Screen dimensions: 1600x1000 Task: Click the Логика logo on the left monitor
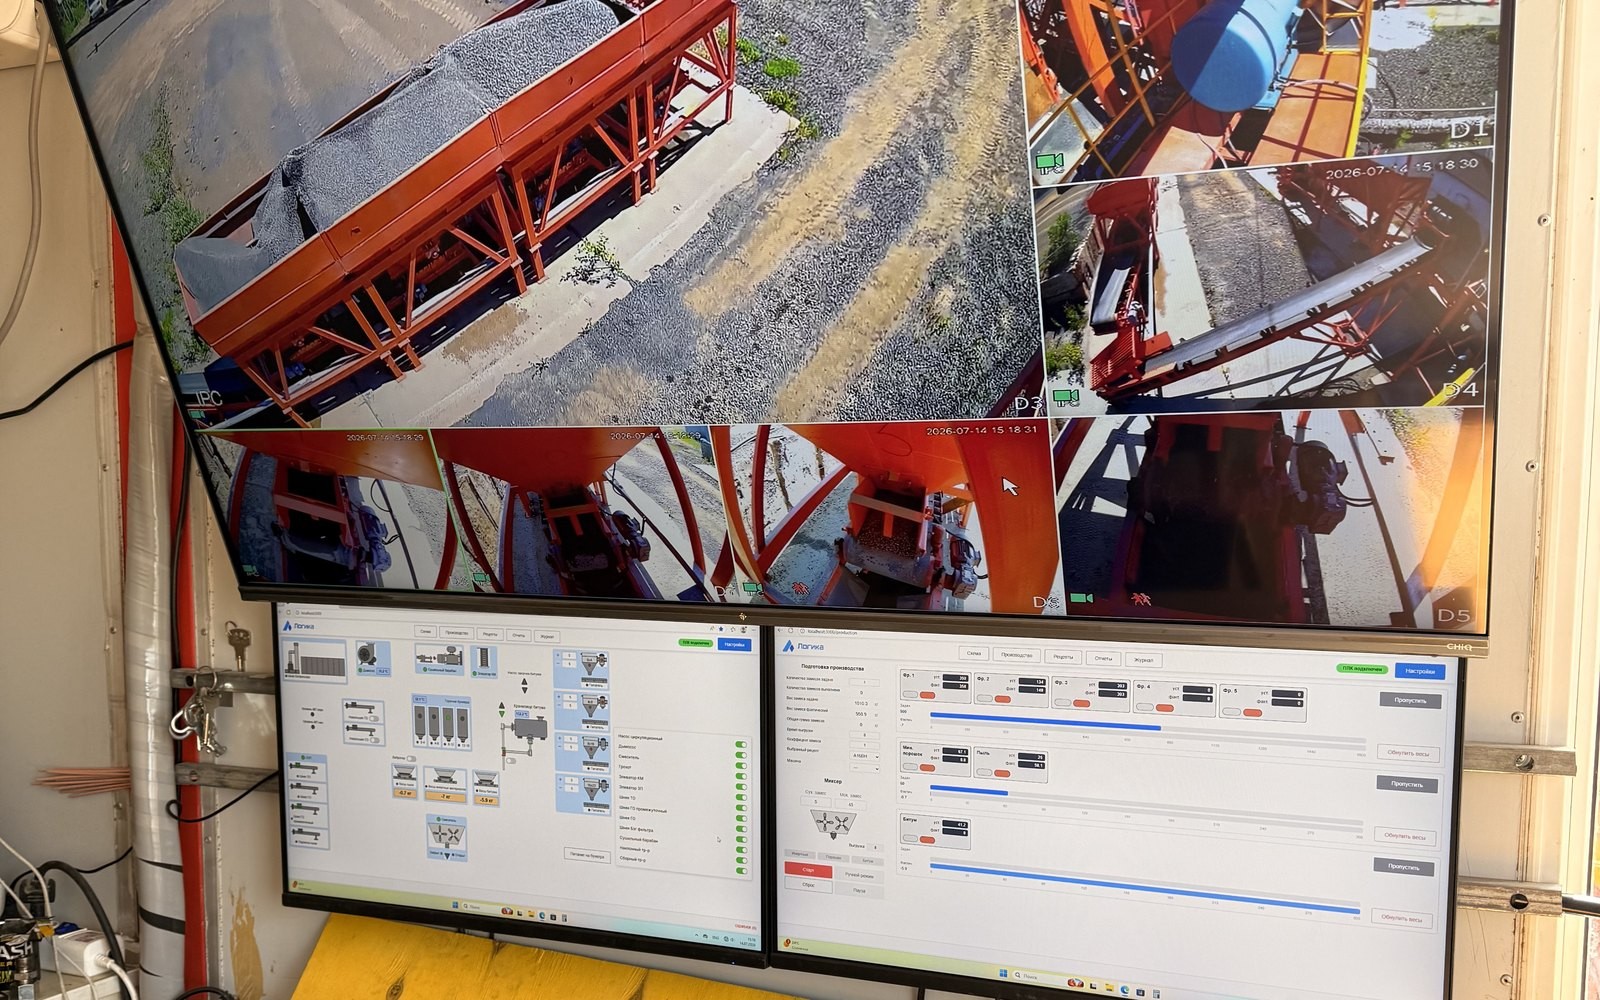point(298,627)
